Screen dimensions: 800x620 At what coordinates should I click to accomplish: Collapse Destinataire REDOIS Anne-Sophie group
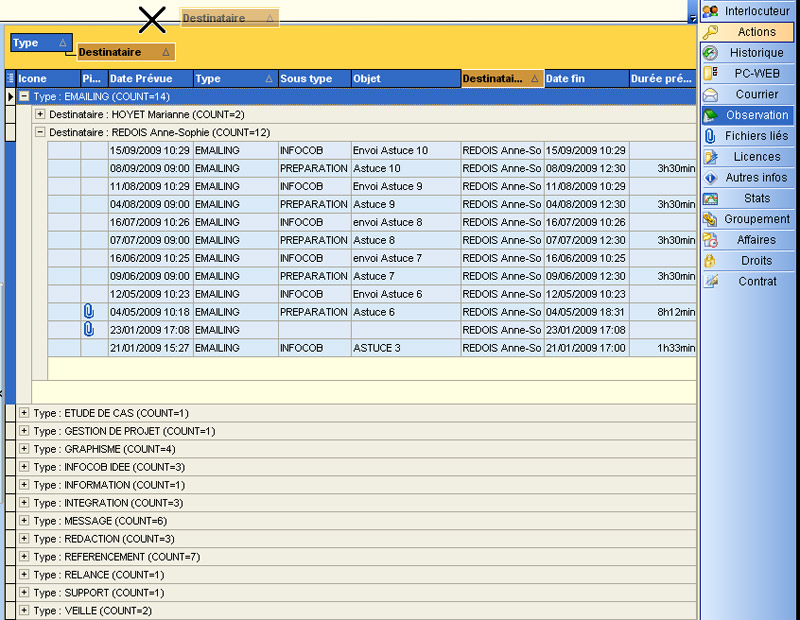click(40, 132)
